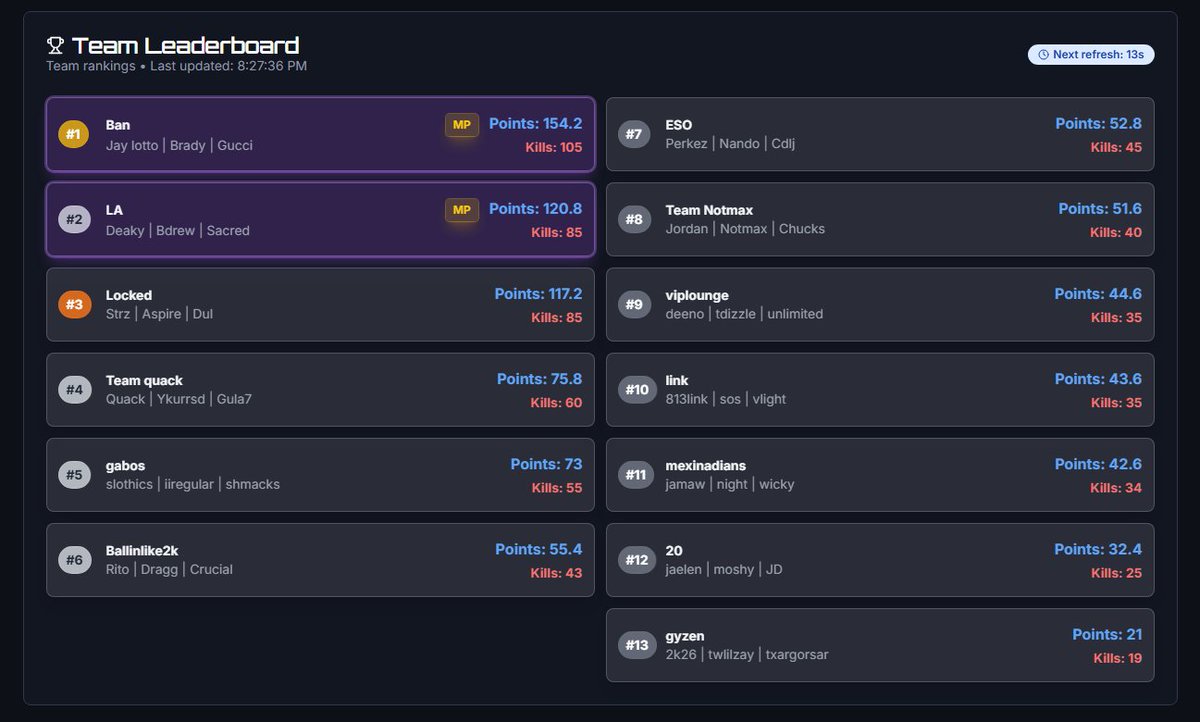Select team name link
The height and width of the screenshot is (722, 1200).
tap(677, 380)
